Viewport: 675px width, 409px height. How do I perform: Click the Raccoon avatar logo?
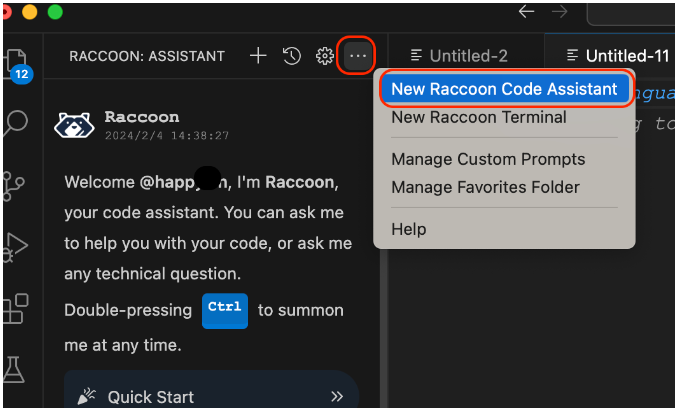[x=74, y=125]
